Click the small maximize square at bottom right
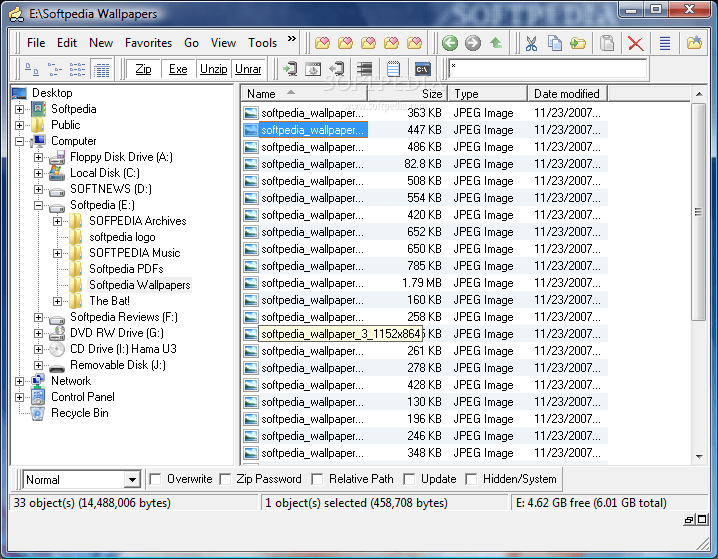Image resolution: width=718 pixels, height=559 pixels. point(702,520)
